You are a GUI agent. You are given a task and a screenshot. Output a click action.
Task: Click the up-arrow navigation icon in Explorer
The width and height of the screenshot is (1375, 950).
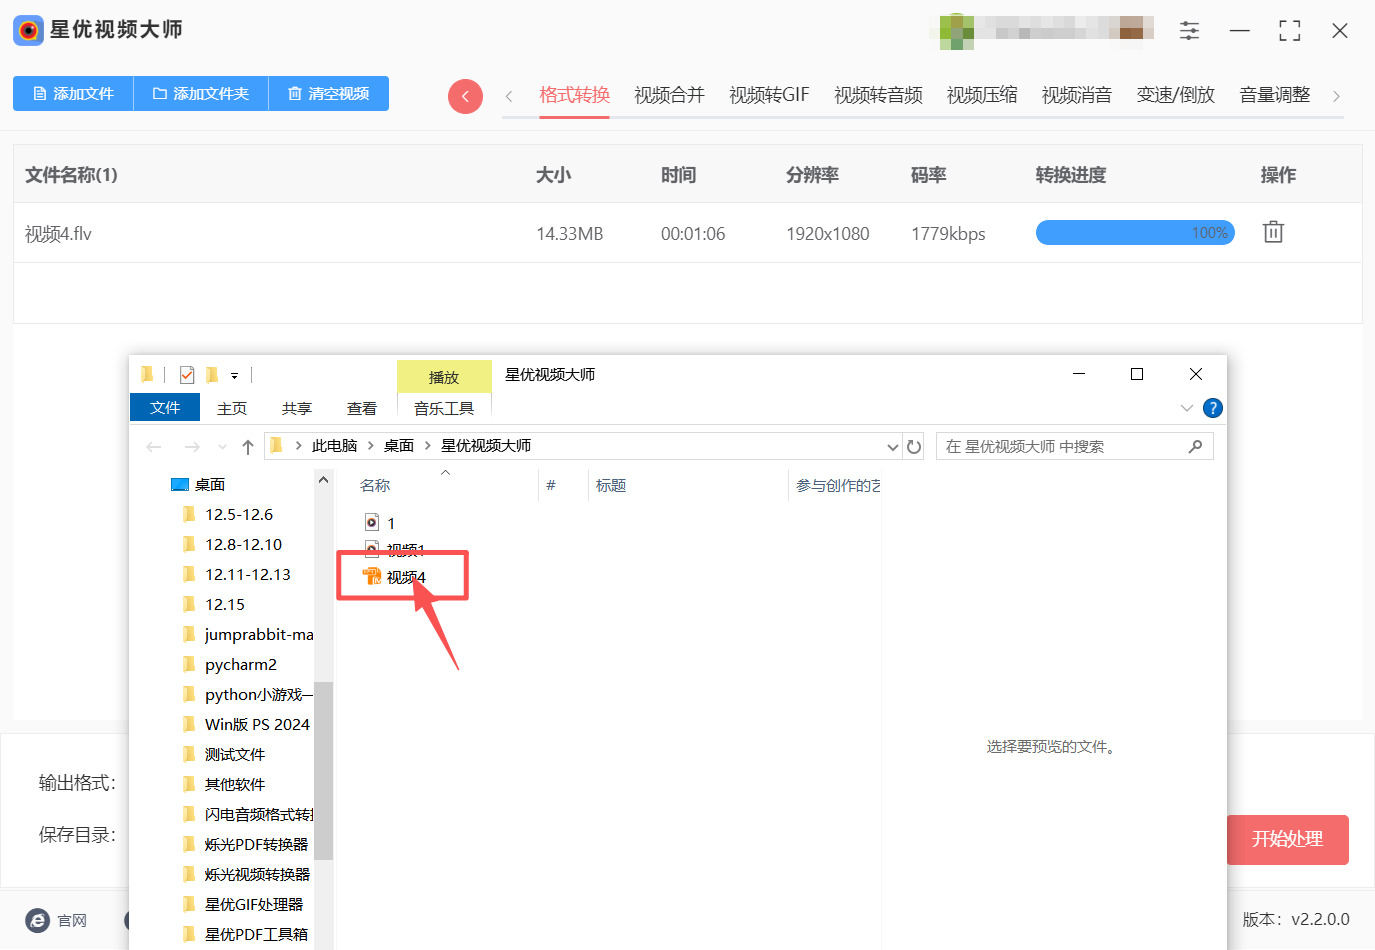(x=247, y=446)
